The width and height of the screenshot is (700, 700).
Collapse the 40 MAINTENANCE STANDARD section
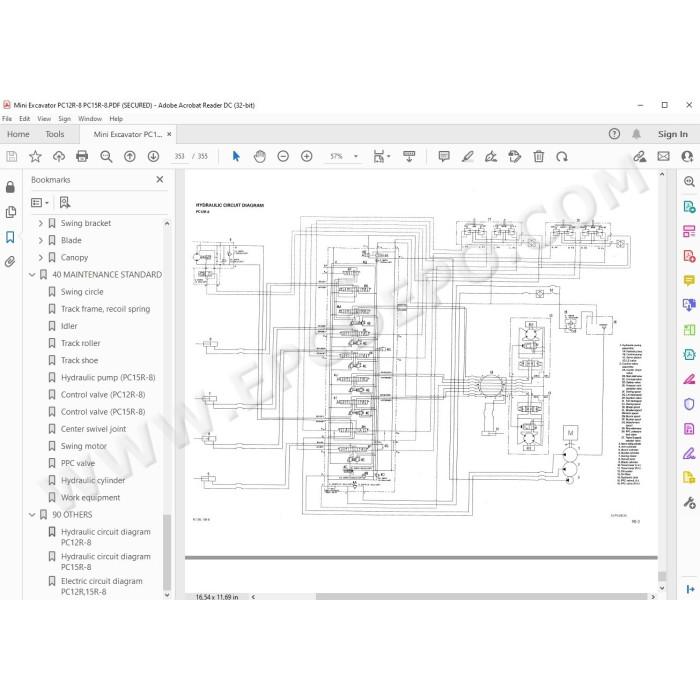pyautogui.click(x=32, y=275)
